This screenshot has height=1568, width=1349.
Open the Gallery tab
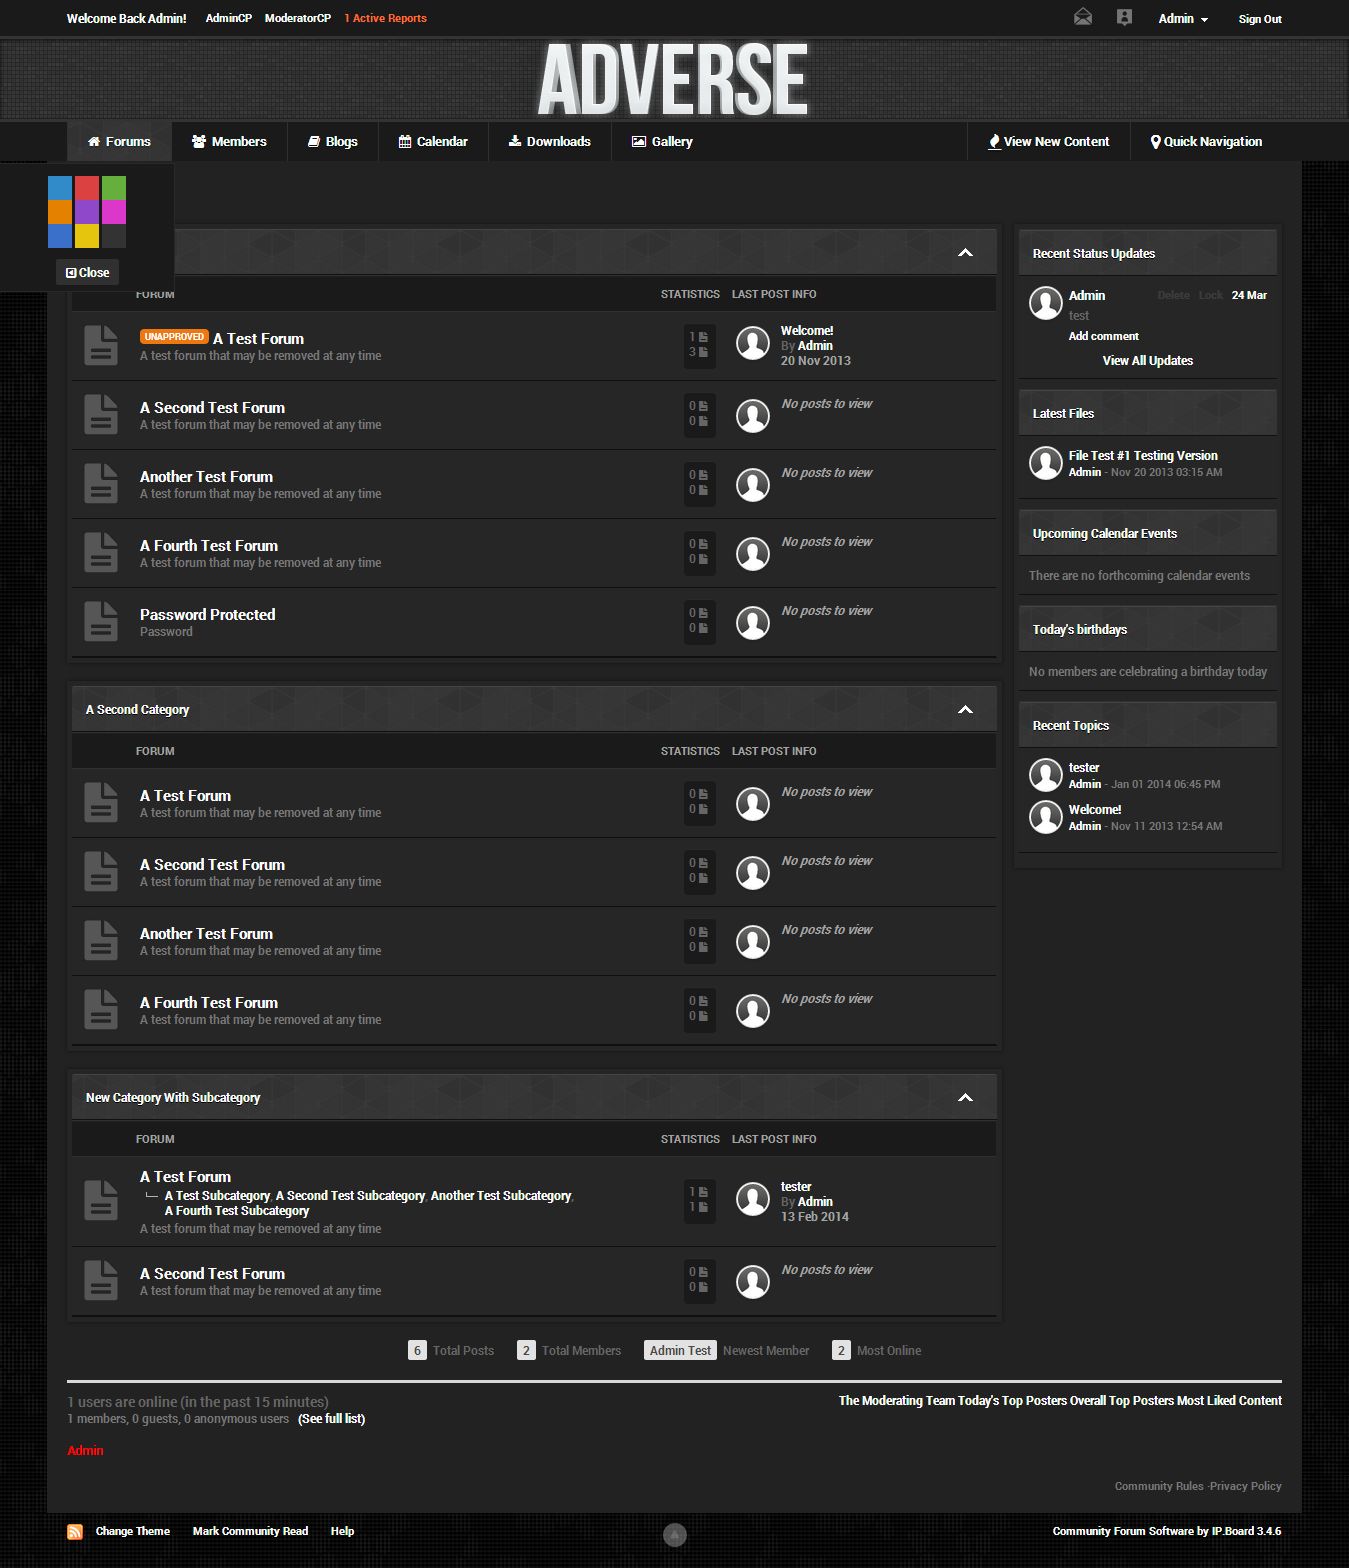pyautogui.click(x=662, y=142)
